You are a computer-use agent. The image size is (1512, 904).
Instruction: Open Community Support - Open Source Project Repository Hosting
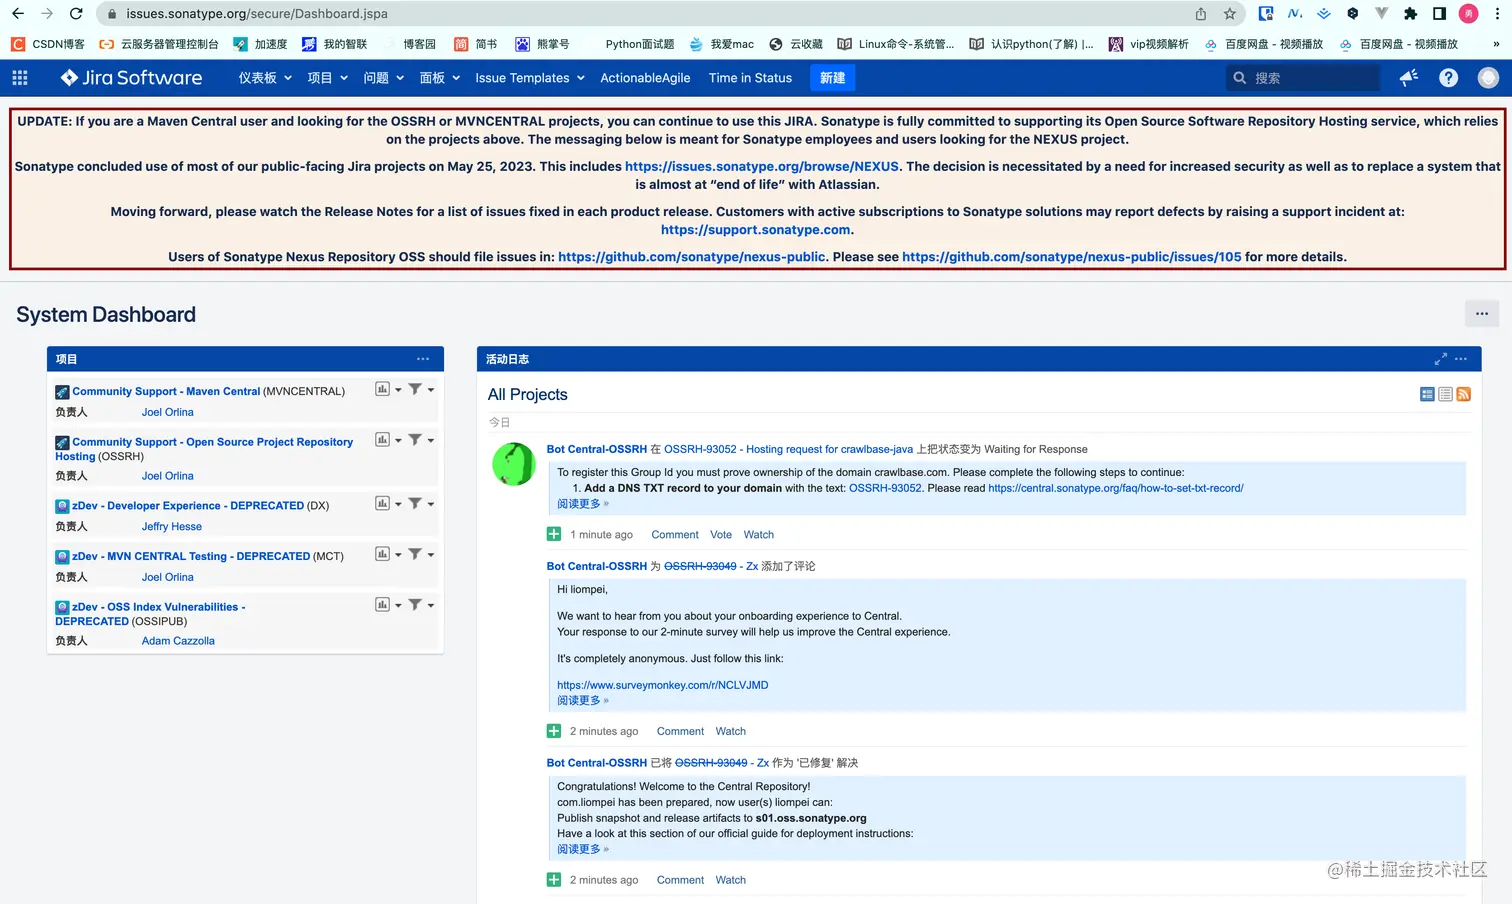tap(204, 449)
